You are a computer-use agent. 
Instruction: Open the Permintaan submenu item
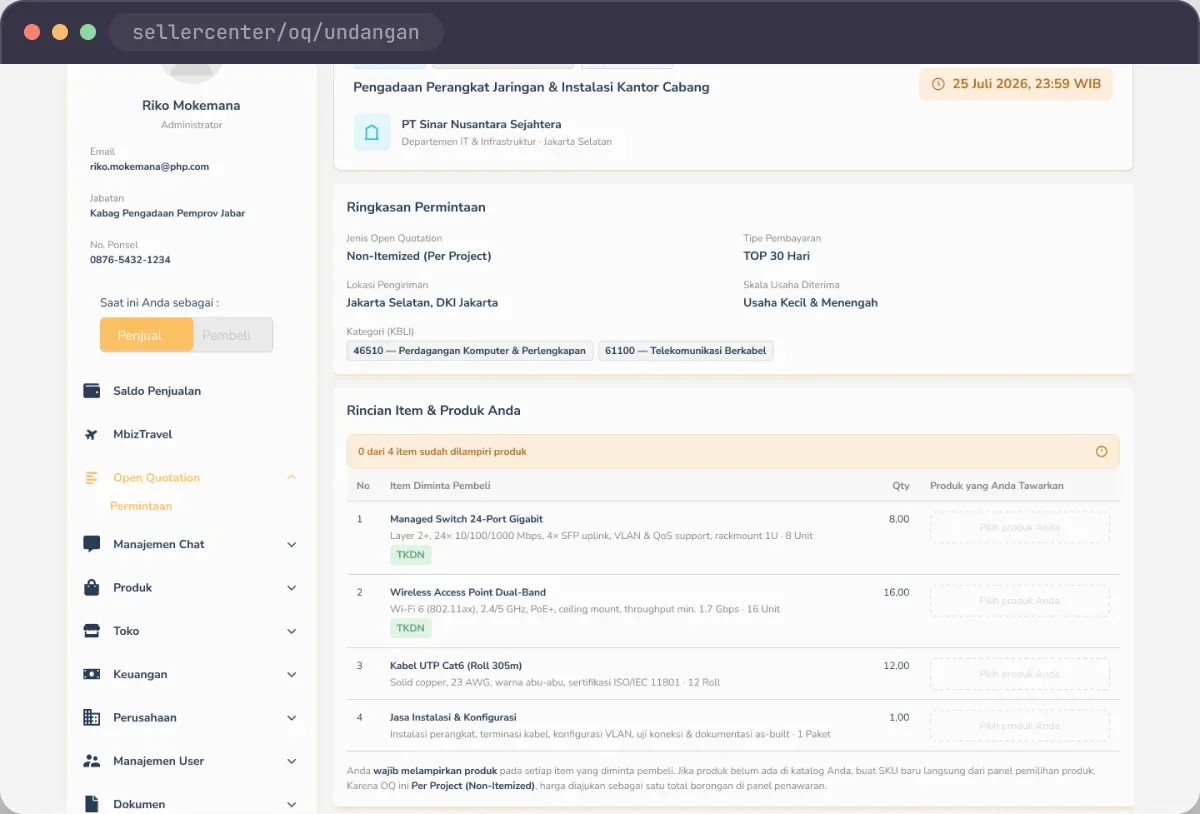(141, 506)
